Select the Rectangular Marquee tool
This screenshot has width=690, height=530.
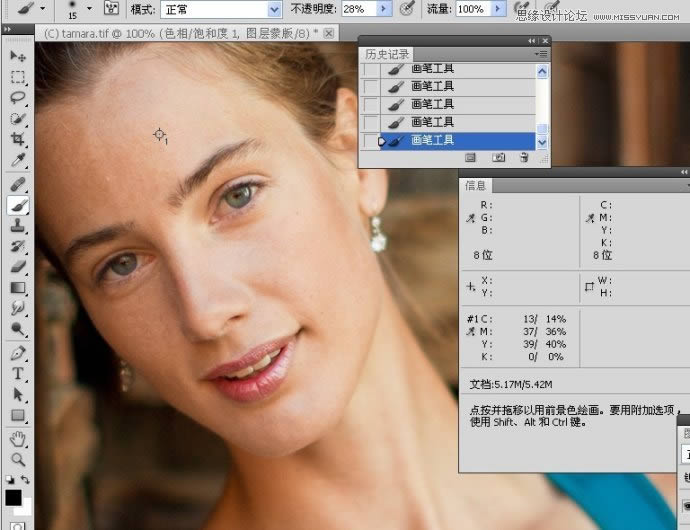[x=18, y=77]
